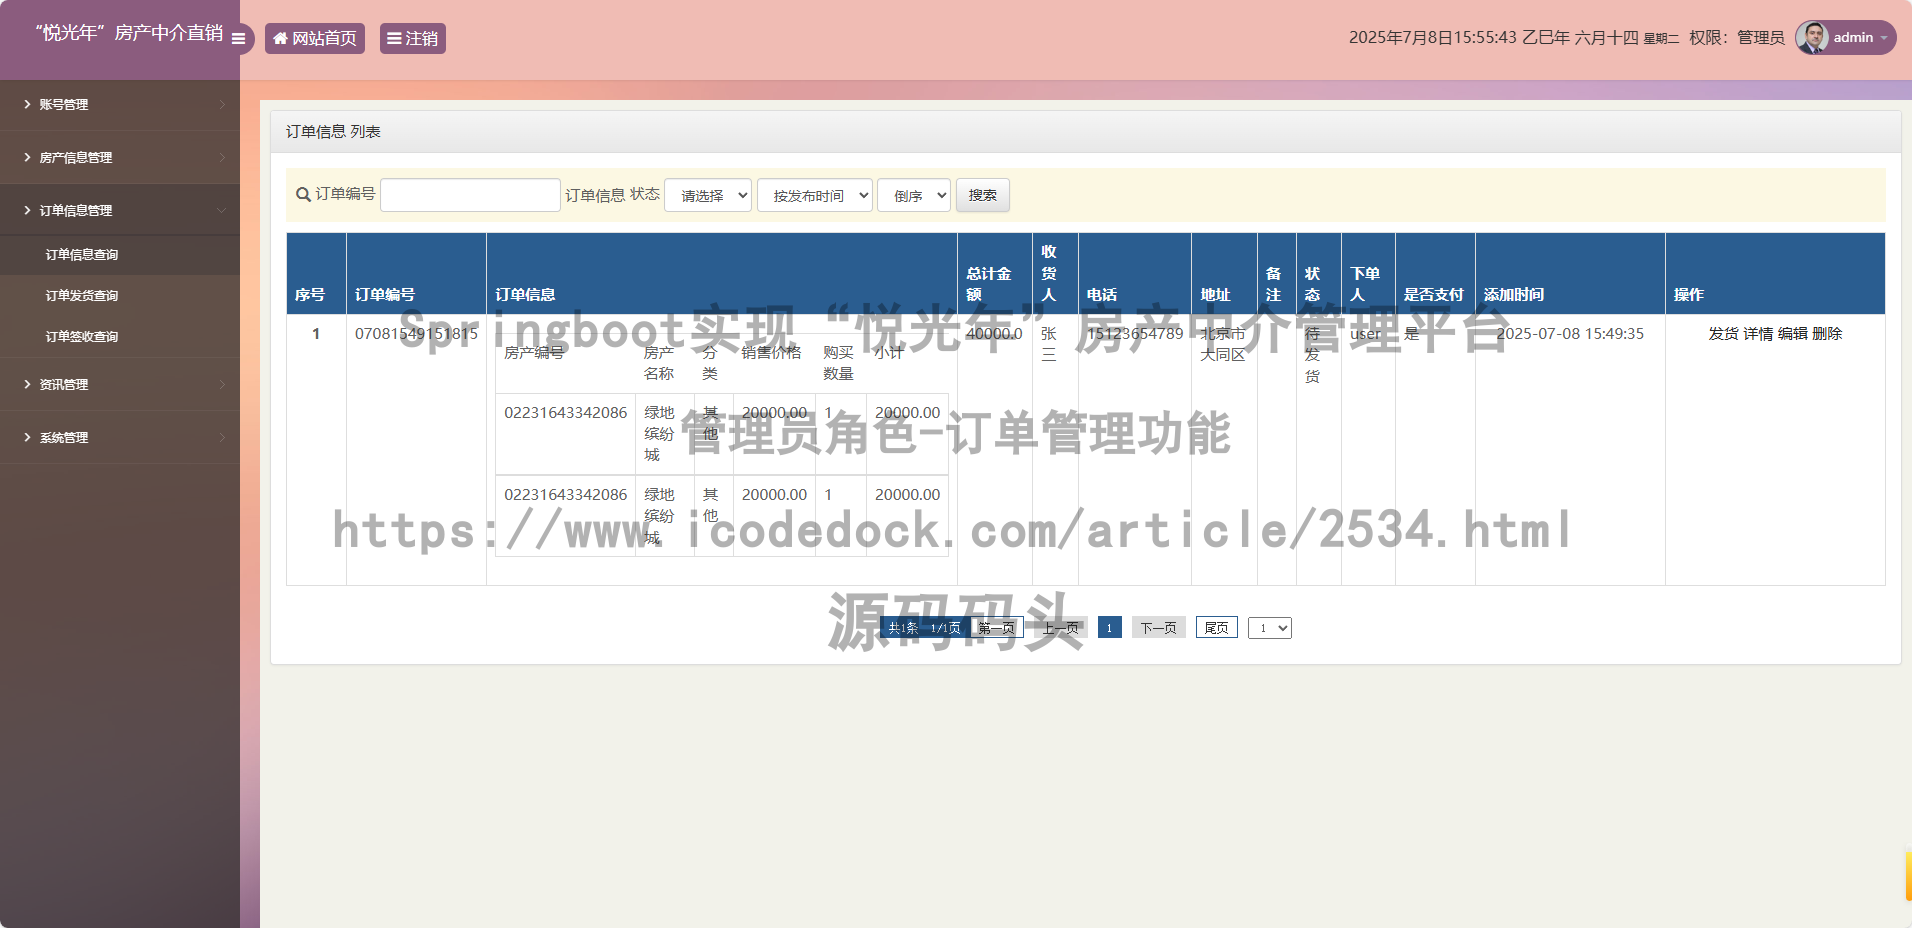The height and width of the screenshot is (928, 1912).
Task: Open 订单信息查询 submenu item
Action: click(82, 255)
